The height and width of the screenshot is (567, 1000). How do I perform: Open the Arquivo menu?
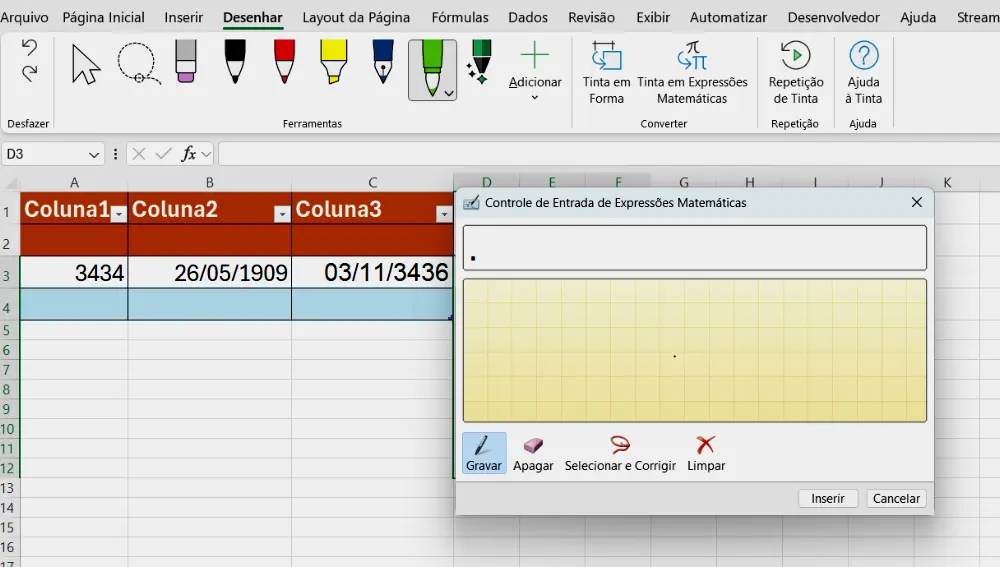24,17
